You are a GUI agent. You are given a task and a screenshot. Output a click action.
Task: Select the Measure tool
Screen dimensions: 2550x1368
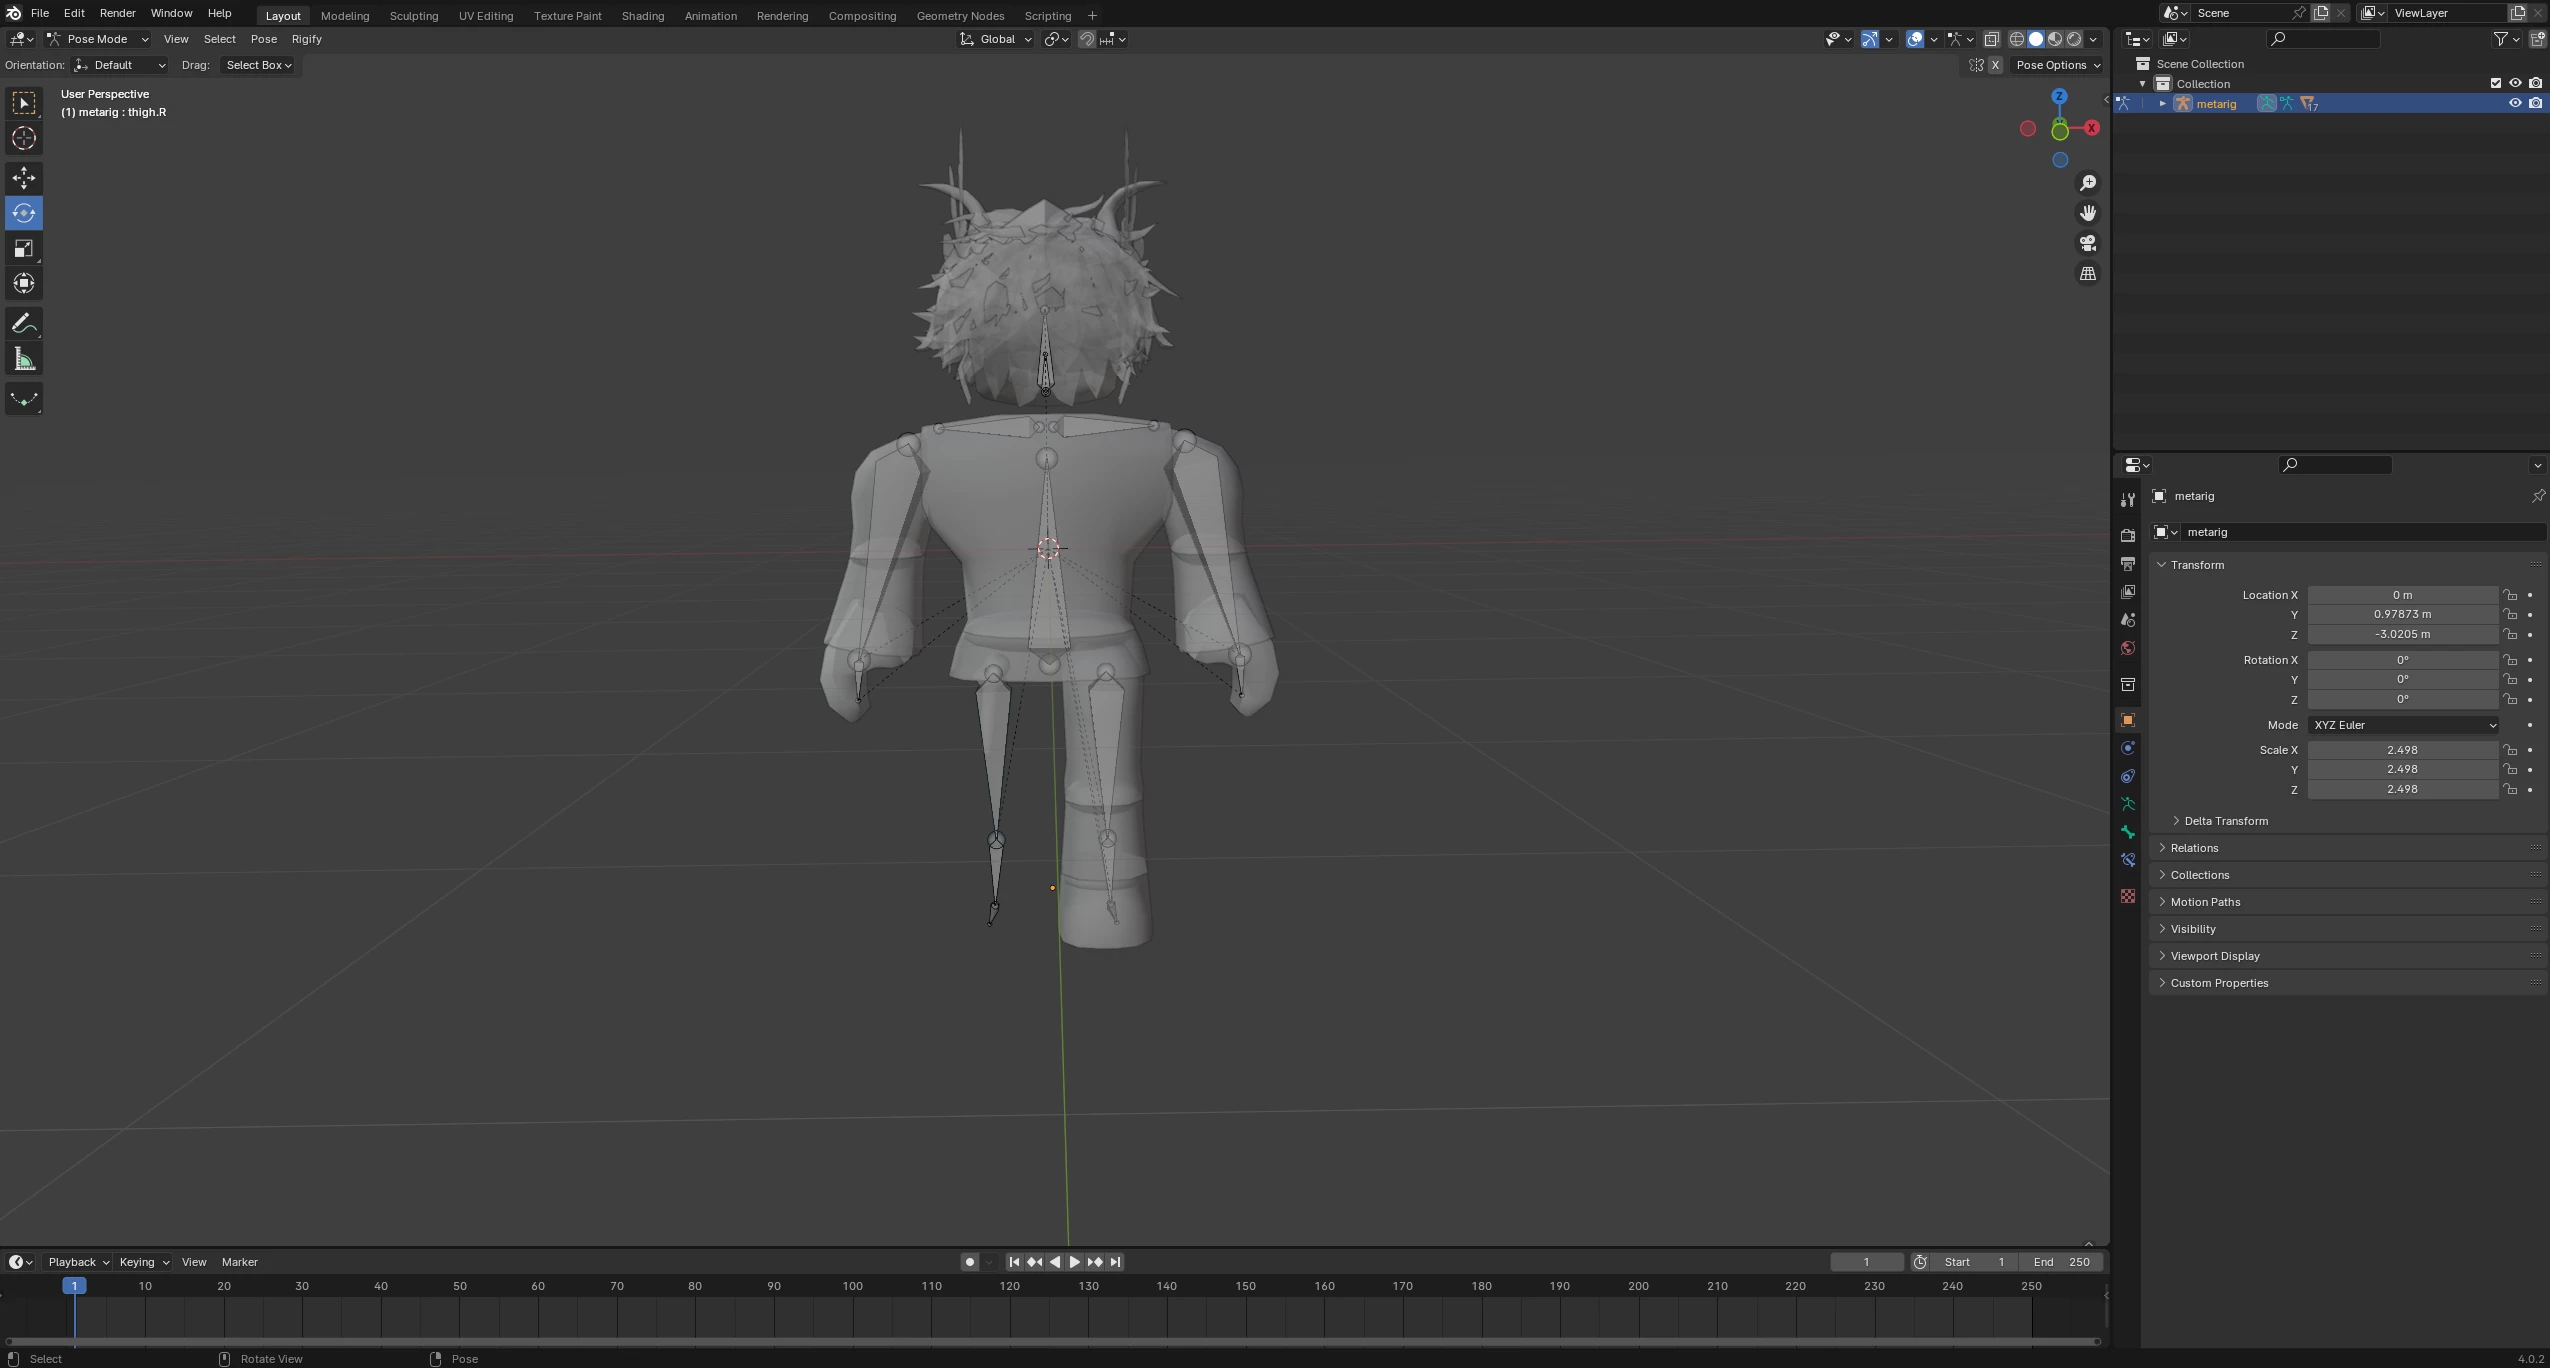tap(24, 360)
